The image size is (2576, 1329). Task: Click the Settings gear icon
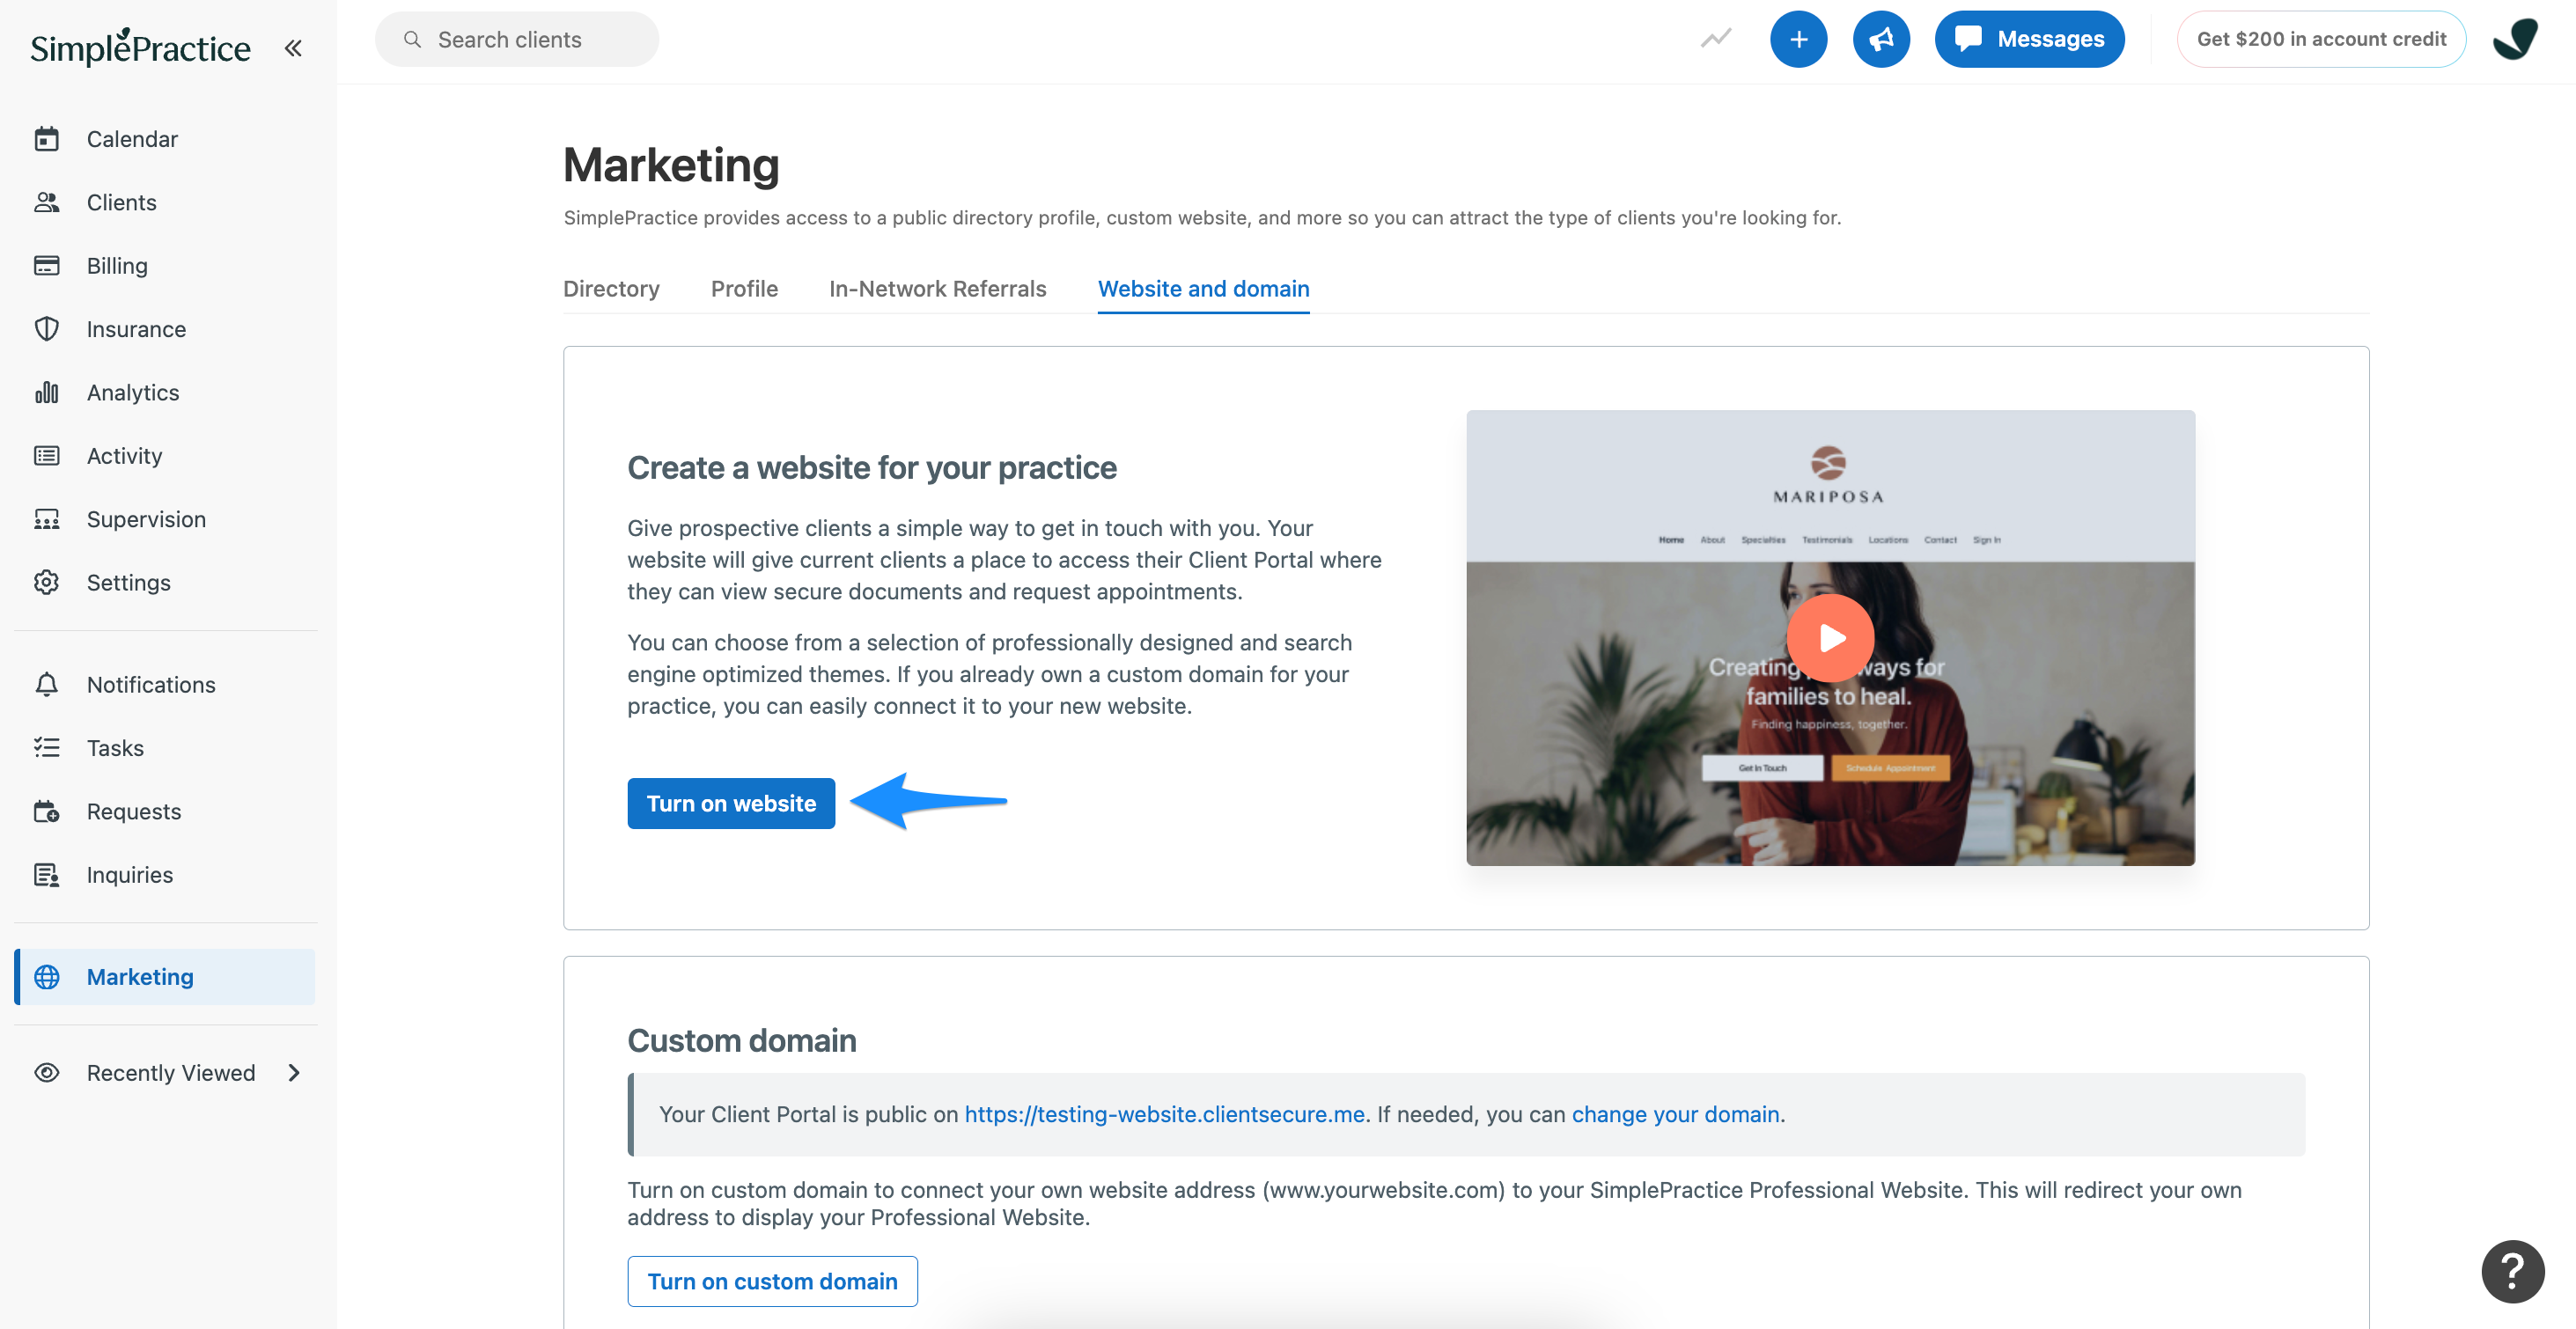coord(47,583)
